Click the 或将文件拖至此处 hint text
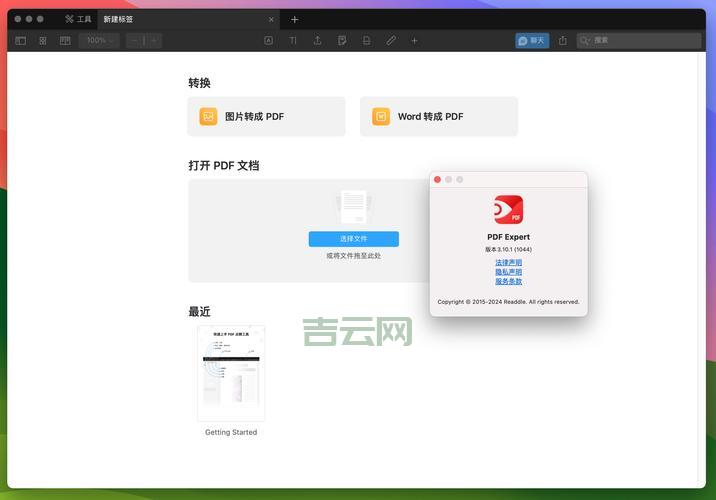The image size is (716, 500). coord(353,256)
